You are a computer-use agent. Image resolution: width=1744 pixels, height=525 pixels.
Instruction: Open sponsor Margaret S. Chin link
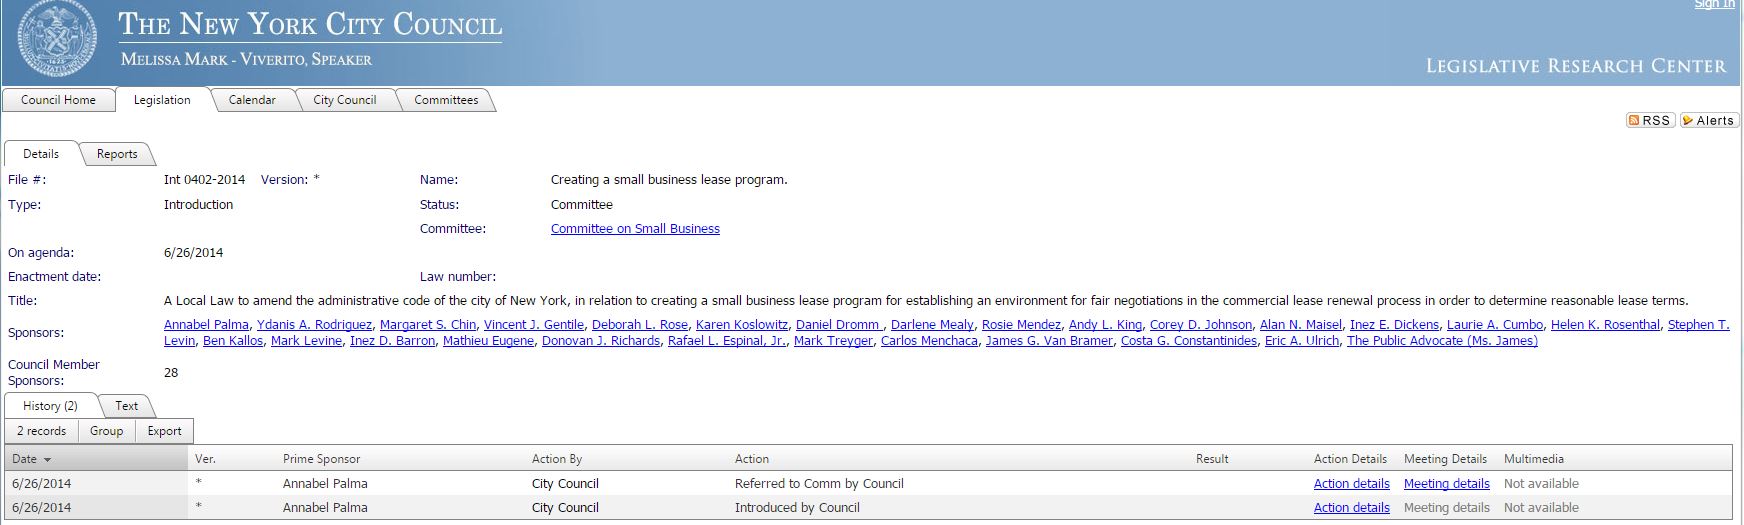tap(428, 325)
